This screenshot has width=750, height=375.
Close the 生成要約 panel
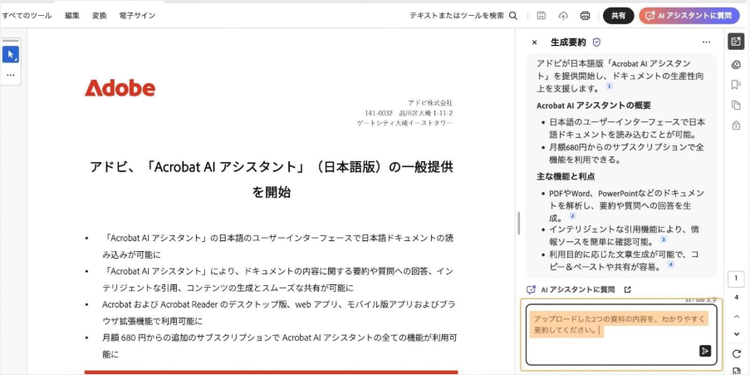coord(534,43)
